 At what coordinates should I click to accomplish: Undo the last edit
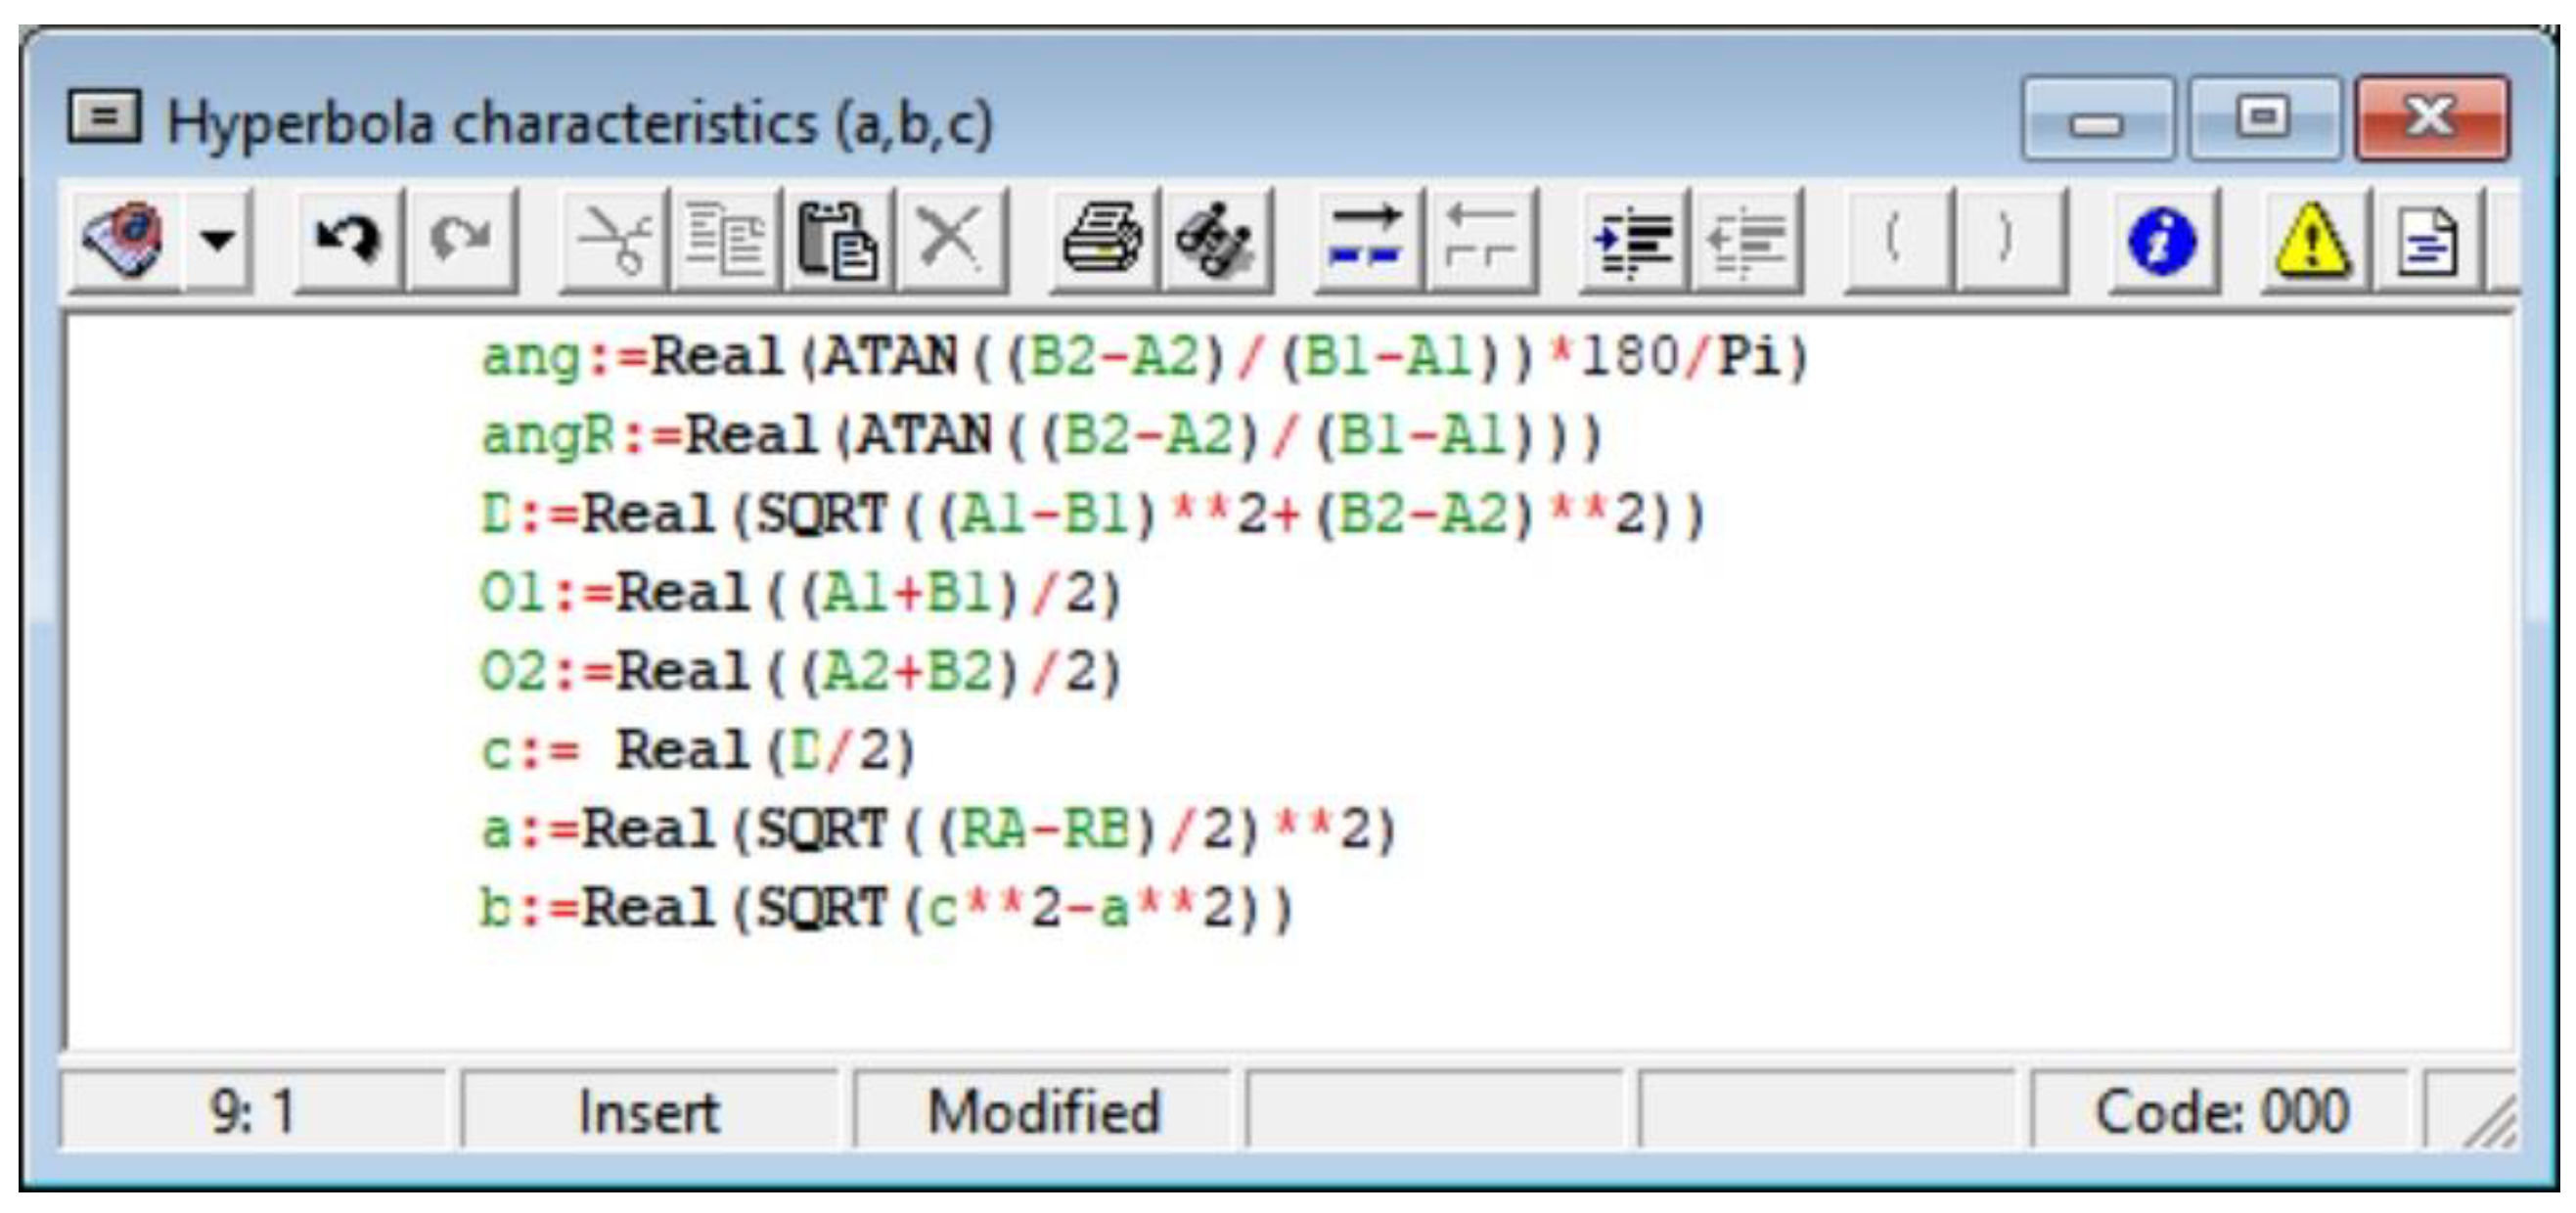[x=347, y=240]
